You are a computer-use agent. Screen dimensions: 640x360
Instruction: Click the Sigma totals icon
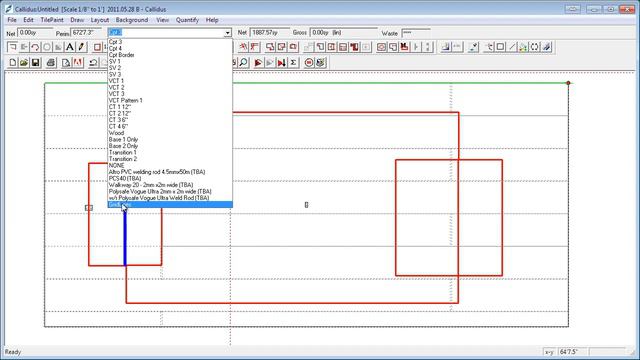click(293, 62)
